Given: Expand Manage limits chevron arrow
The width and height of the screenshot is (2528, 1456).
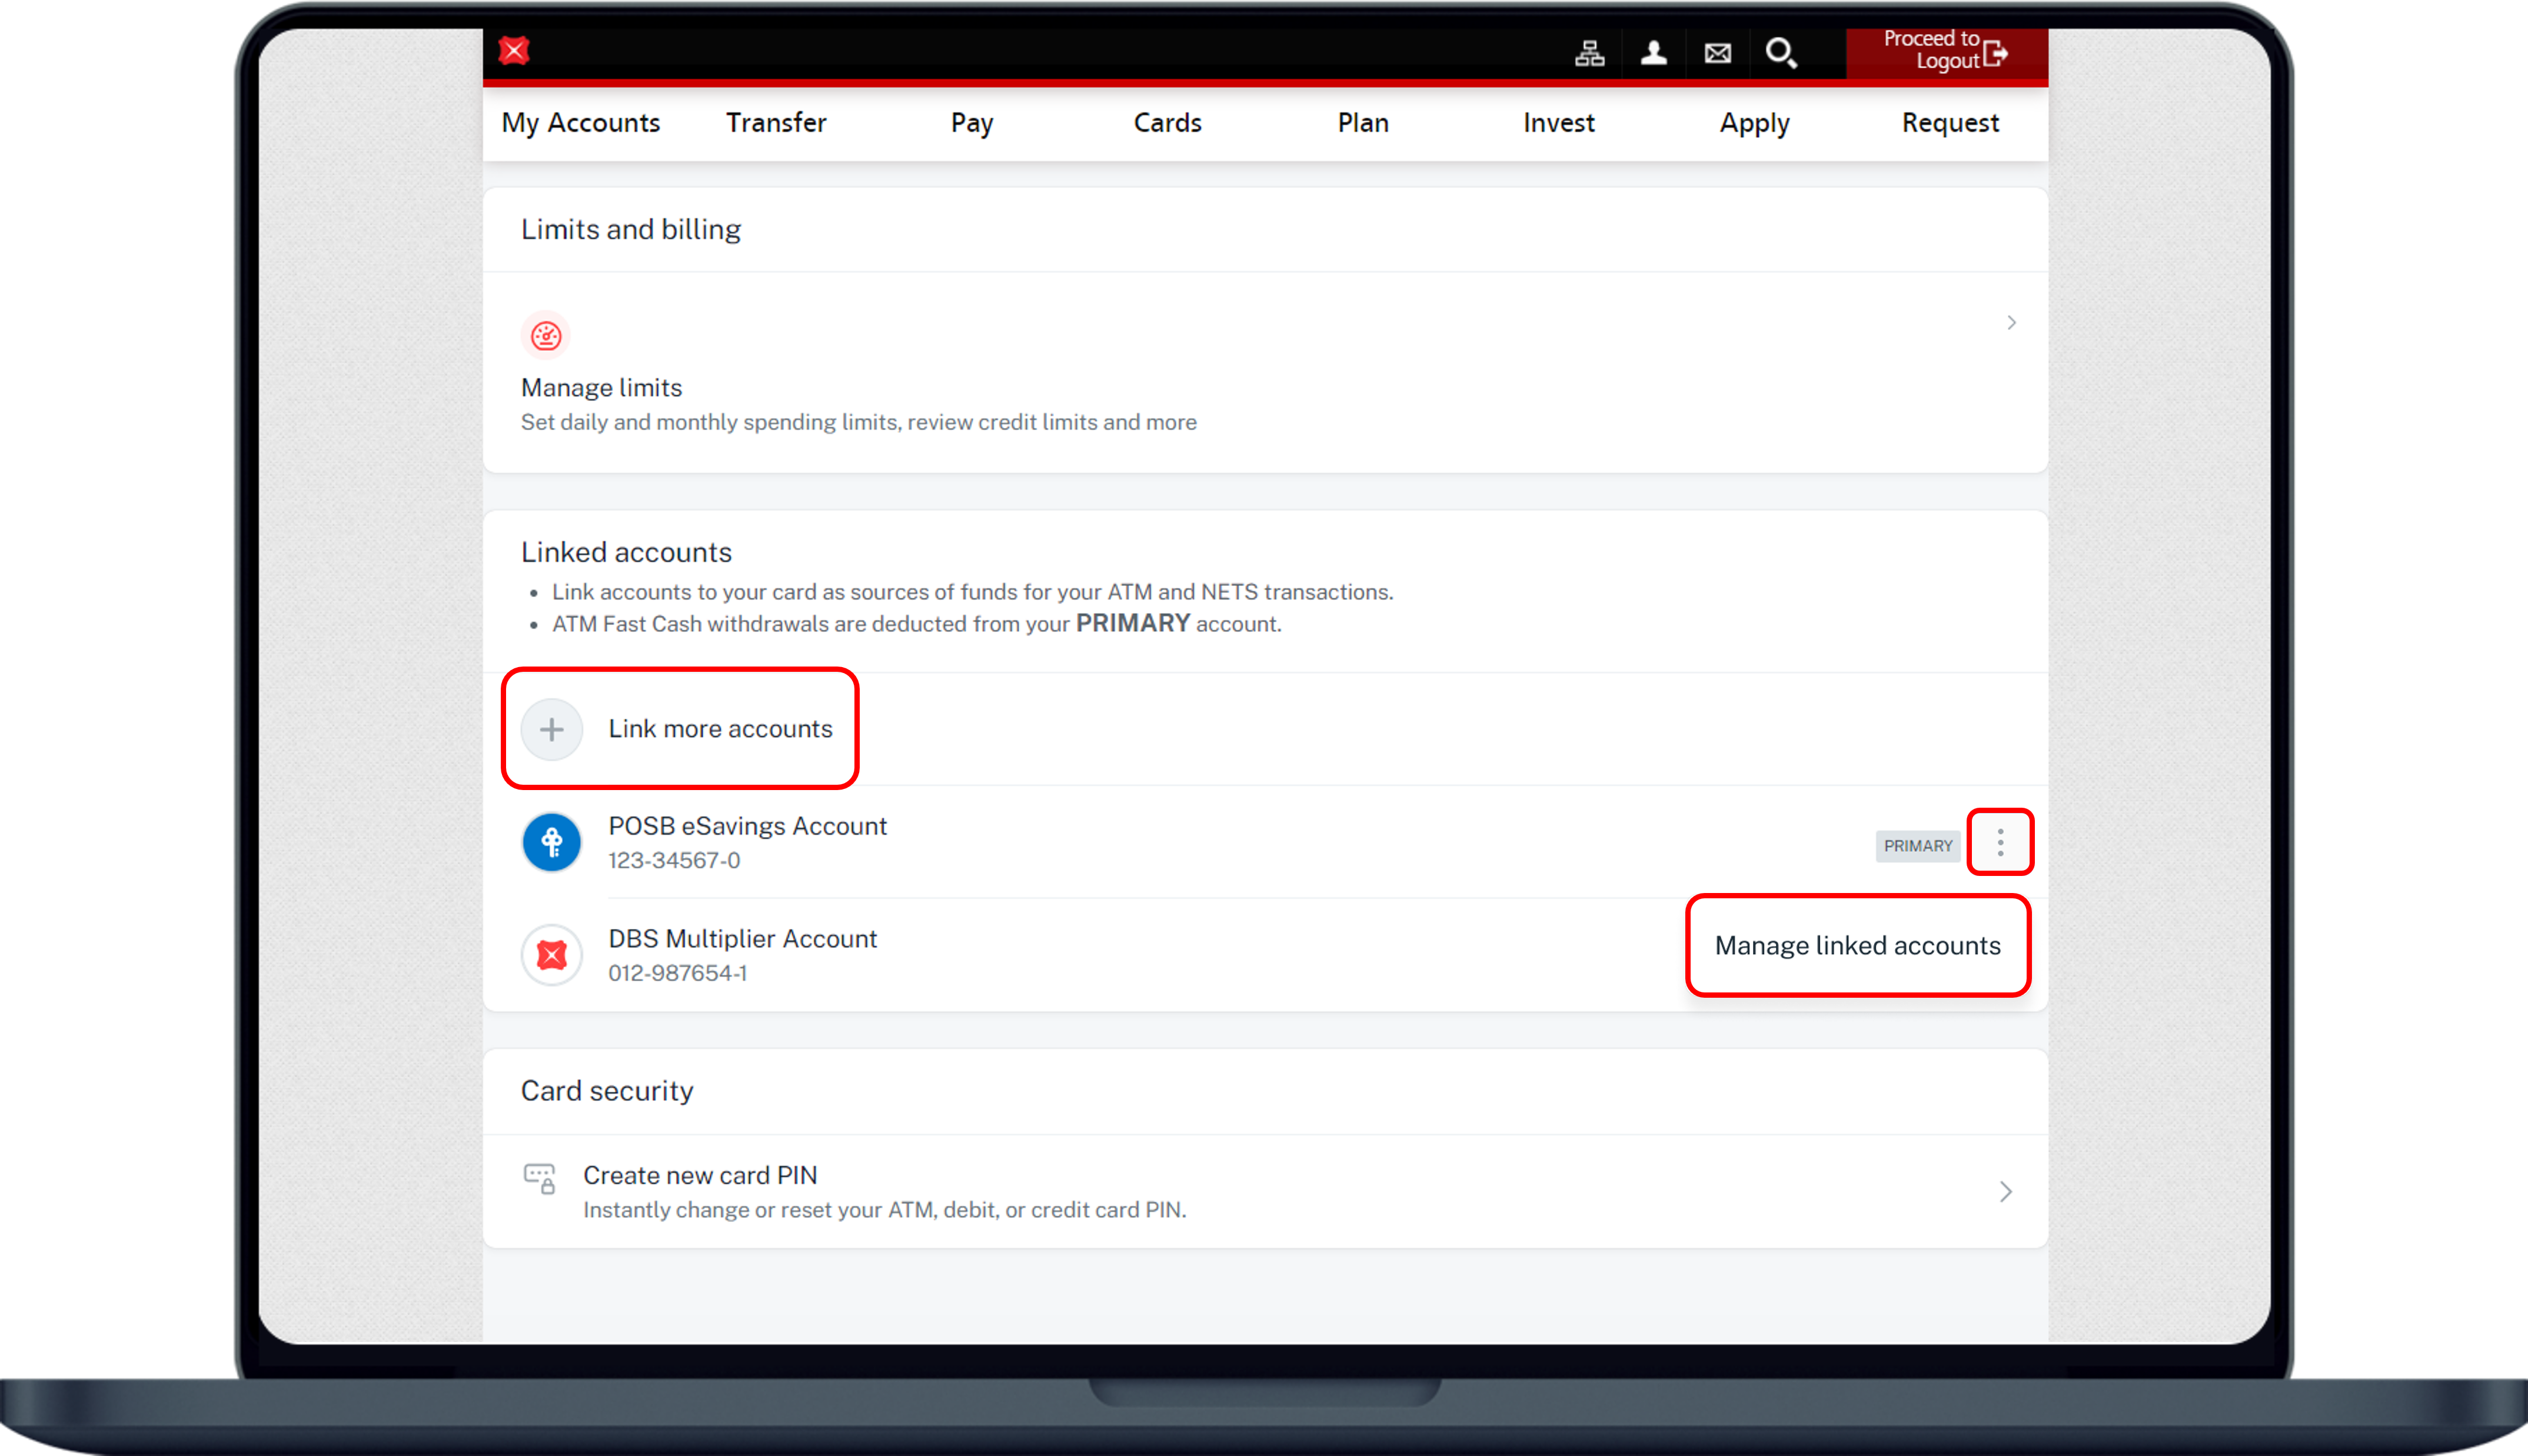Looking at the screenshot, I should 2011,323.
